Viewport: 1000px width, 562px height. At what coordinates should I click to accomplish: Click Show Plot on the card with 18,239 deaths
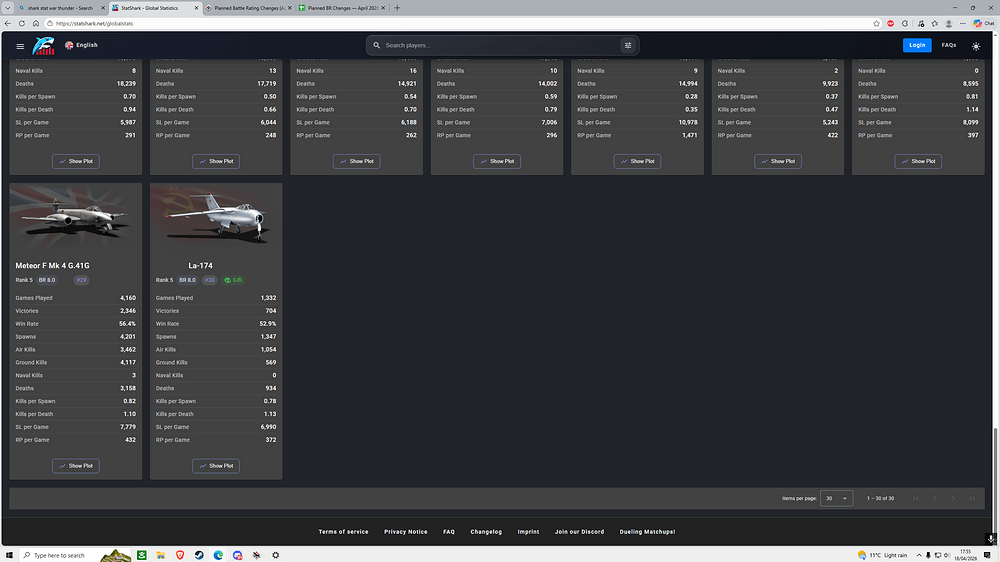tap(76, 161)
